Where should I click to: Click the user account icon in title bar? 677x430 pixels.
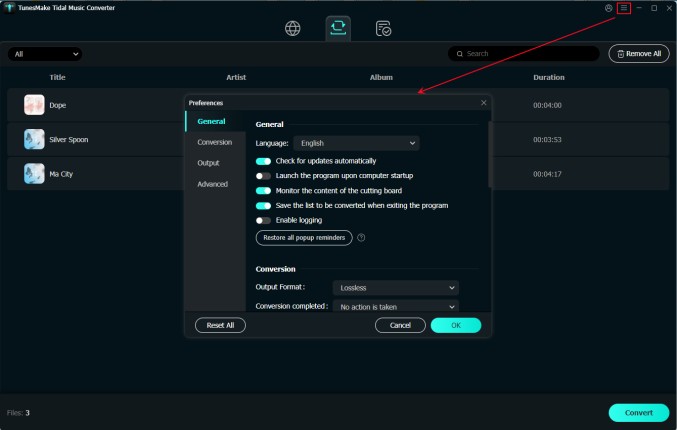(x=609, y=8)
